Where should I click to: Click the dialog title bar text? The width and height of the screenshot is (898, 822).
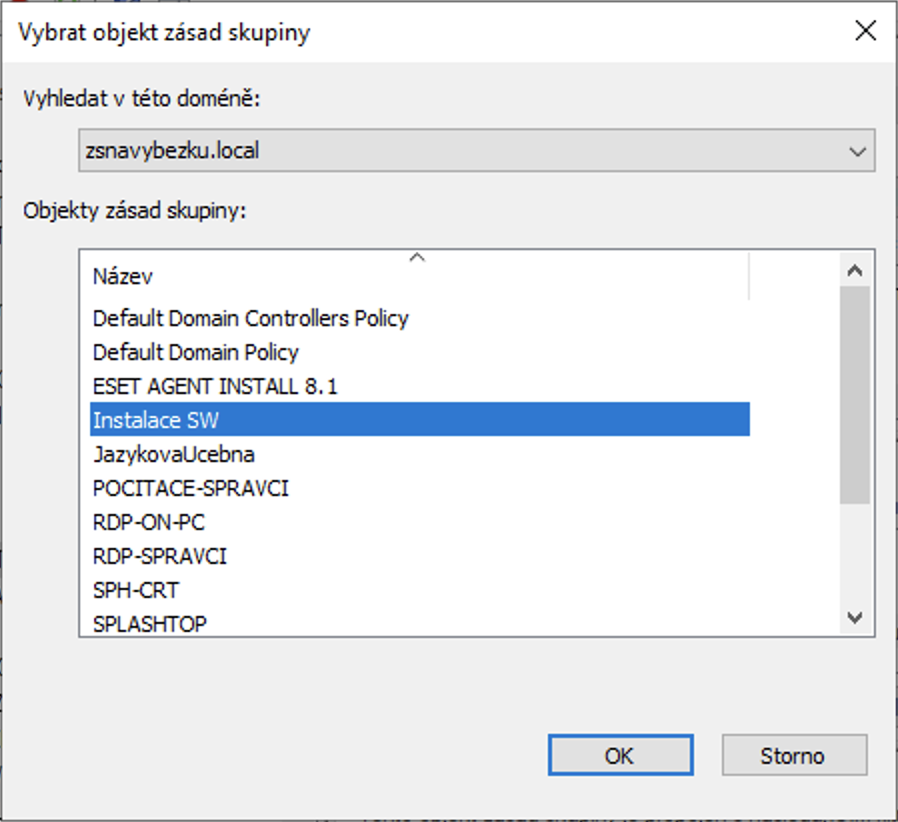[165, 32]
